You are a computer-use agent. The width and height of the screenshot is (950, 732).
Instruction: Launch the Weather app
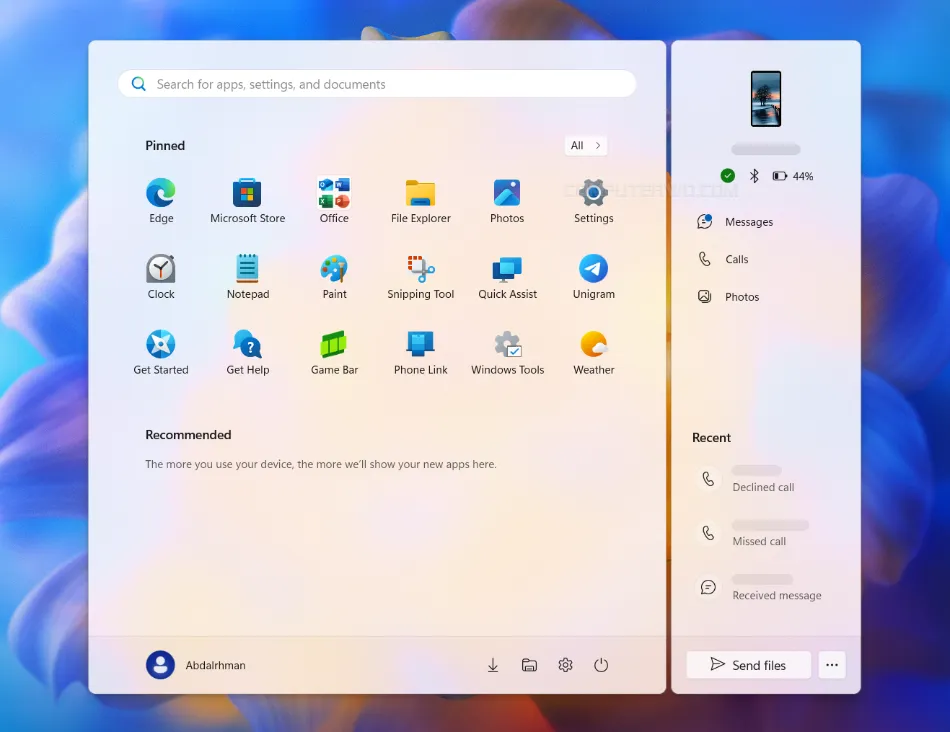click(x=593, y=353)
